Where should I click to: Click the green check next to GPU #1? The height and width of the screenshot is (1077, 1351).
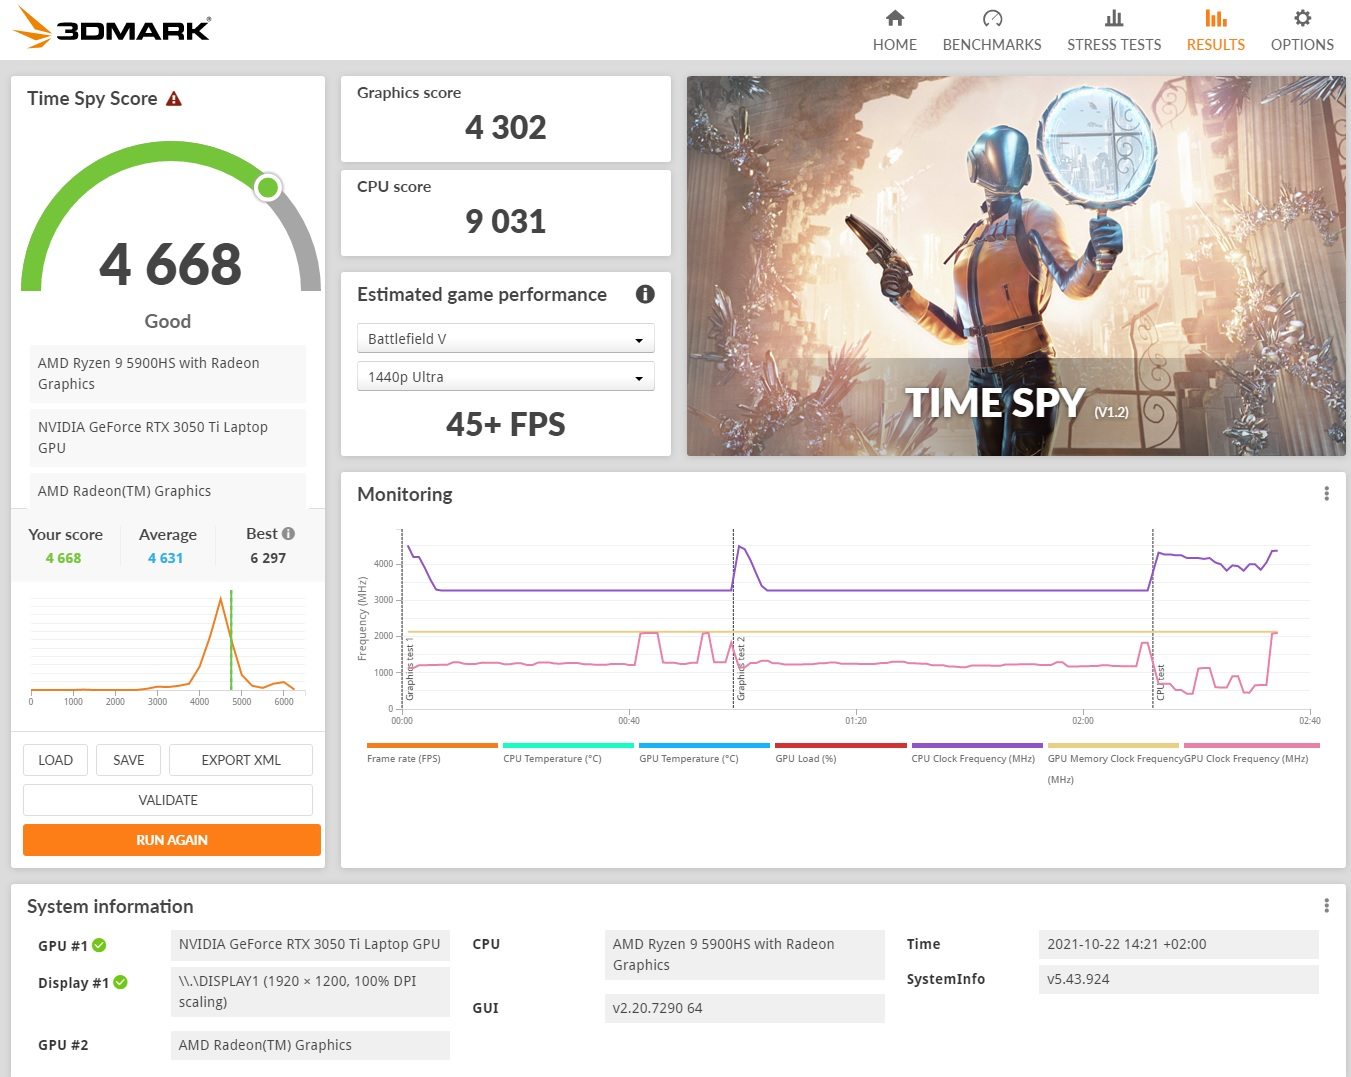(99, 945)
